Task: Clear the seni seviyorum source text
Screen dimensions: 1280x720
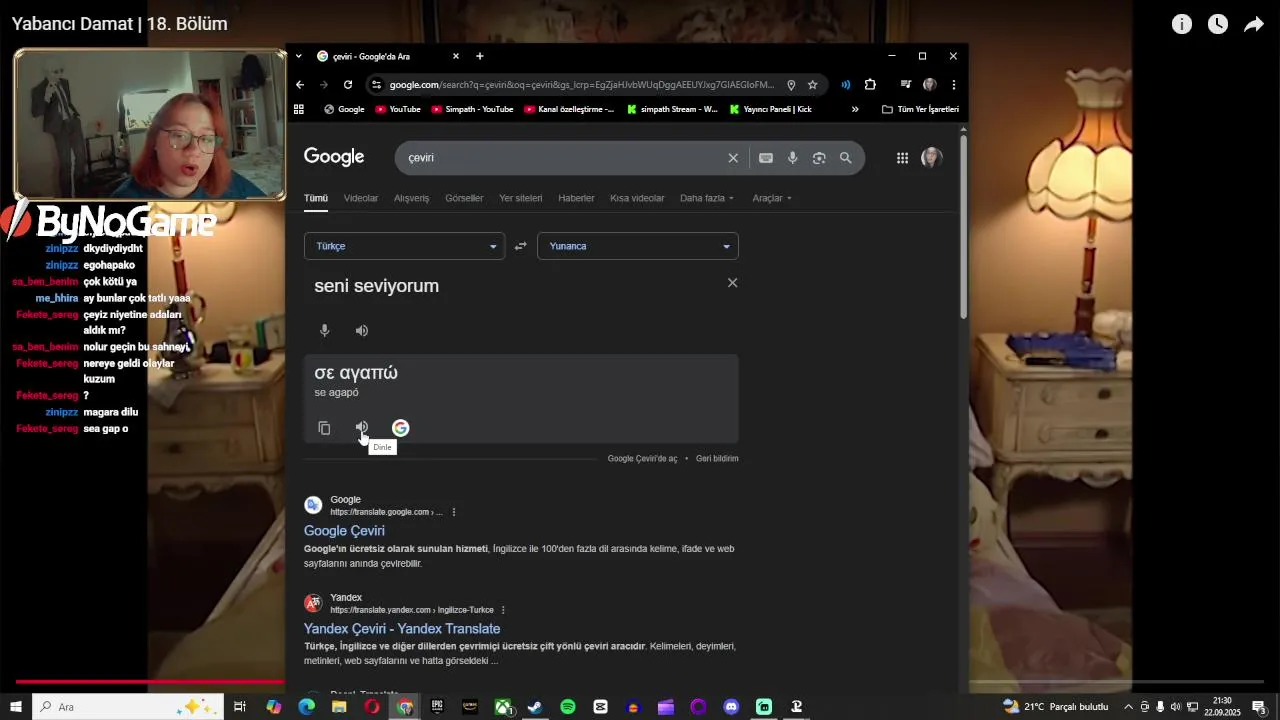Action: pos(732,283)
